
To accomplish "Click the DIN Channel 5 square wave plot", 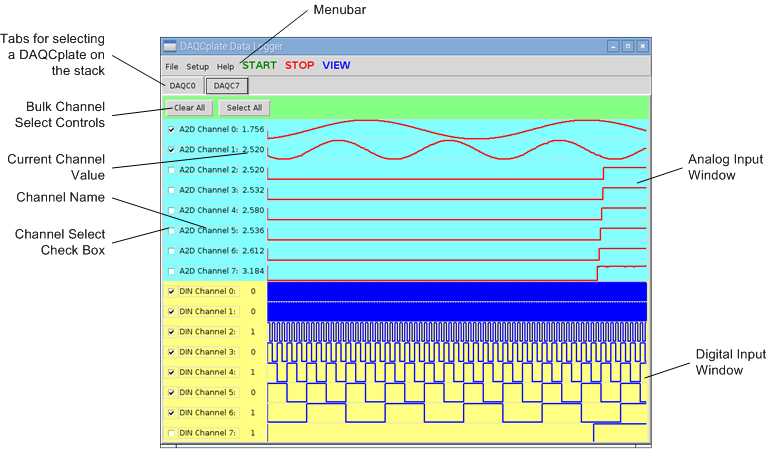I will [457, 392].
